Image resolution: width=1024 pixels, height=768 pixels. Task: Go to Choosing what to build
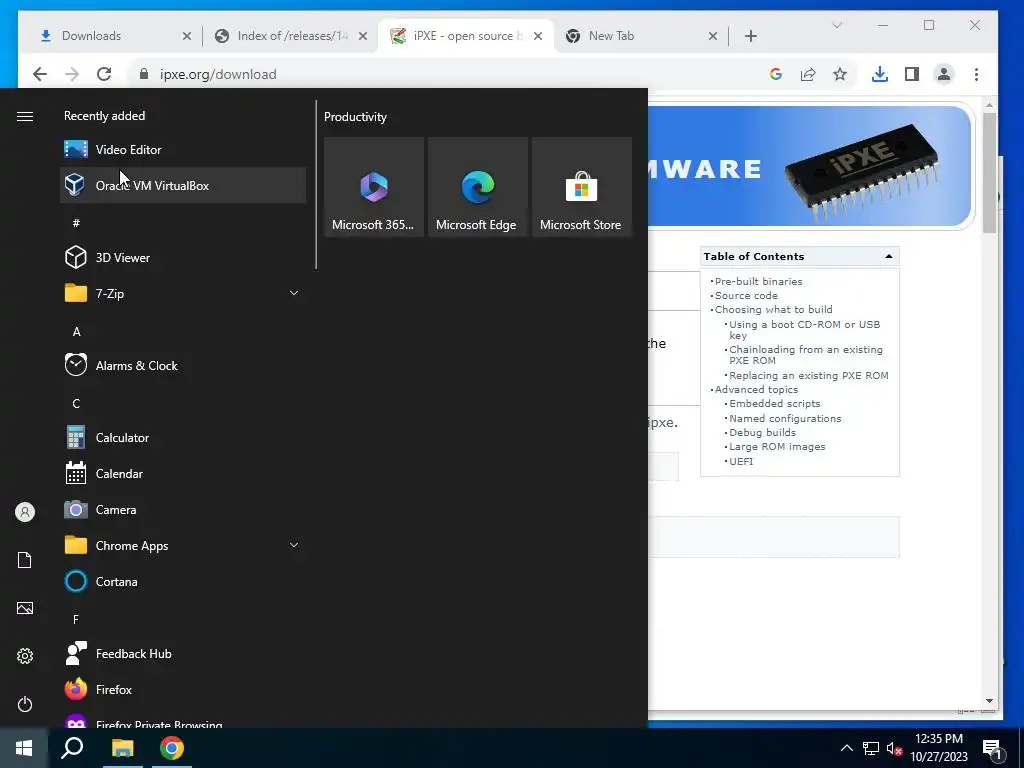[x=773, y=310]
